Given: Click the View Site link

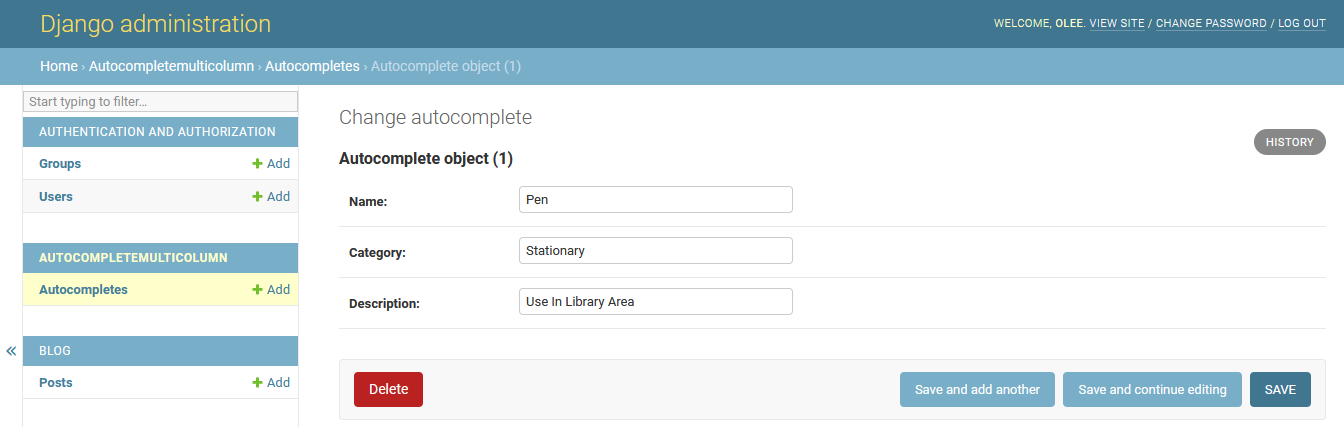Looking at the screenshot, I should coord(1117,23).
